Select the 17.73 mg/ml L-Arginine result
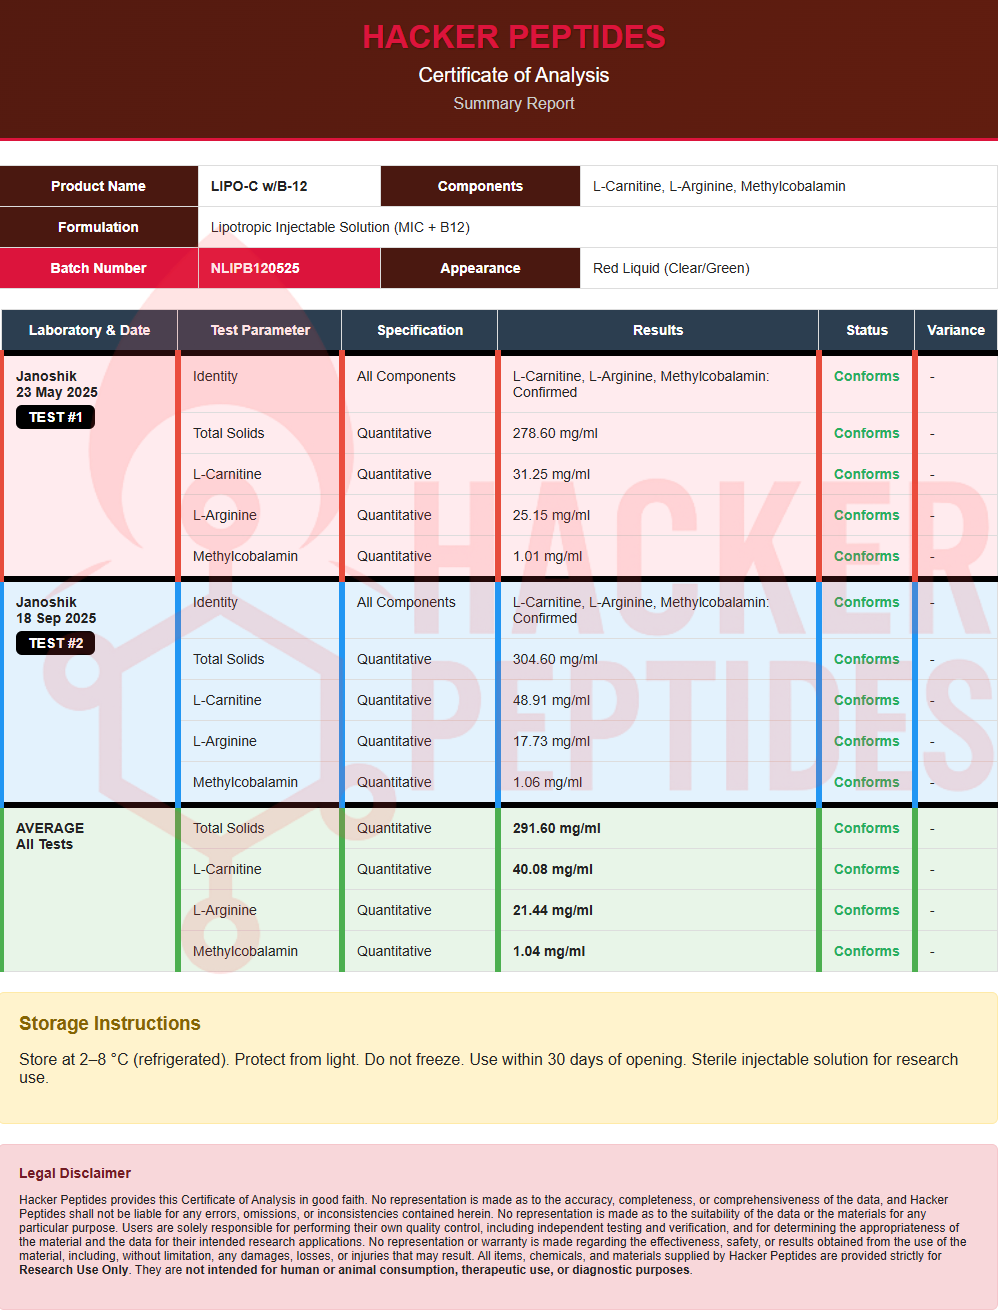The width and height of the screenshot is (998, 1314). click(551, 741)
